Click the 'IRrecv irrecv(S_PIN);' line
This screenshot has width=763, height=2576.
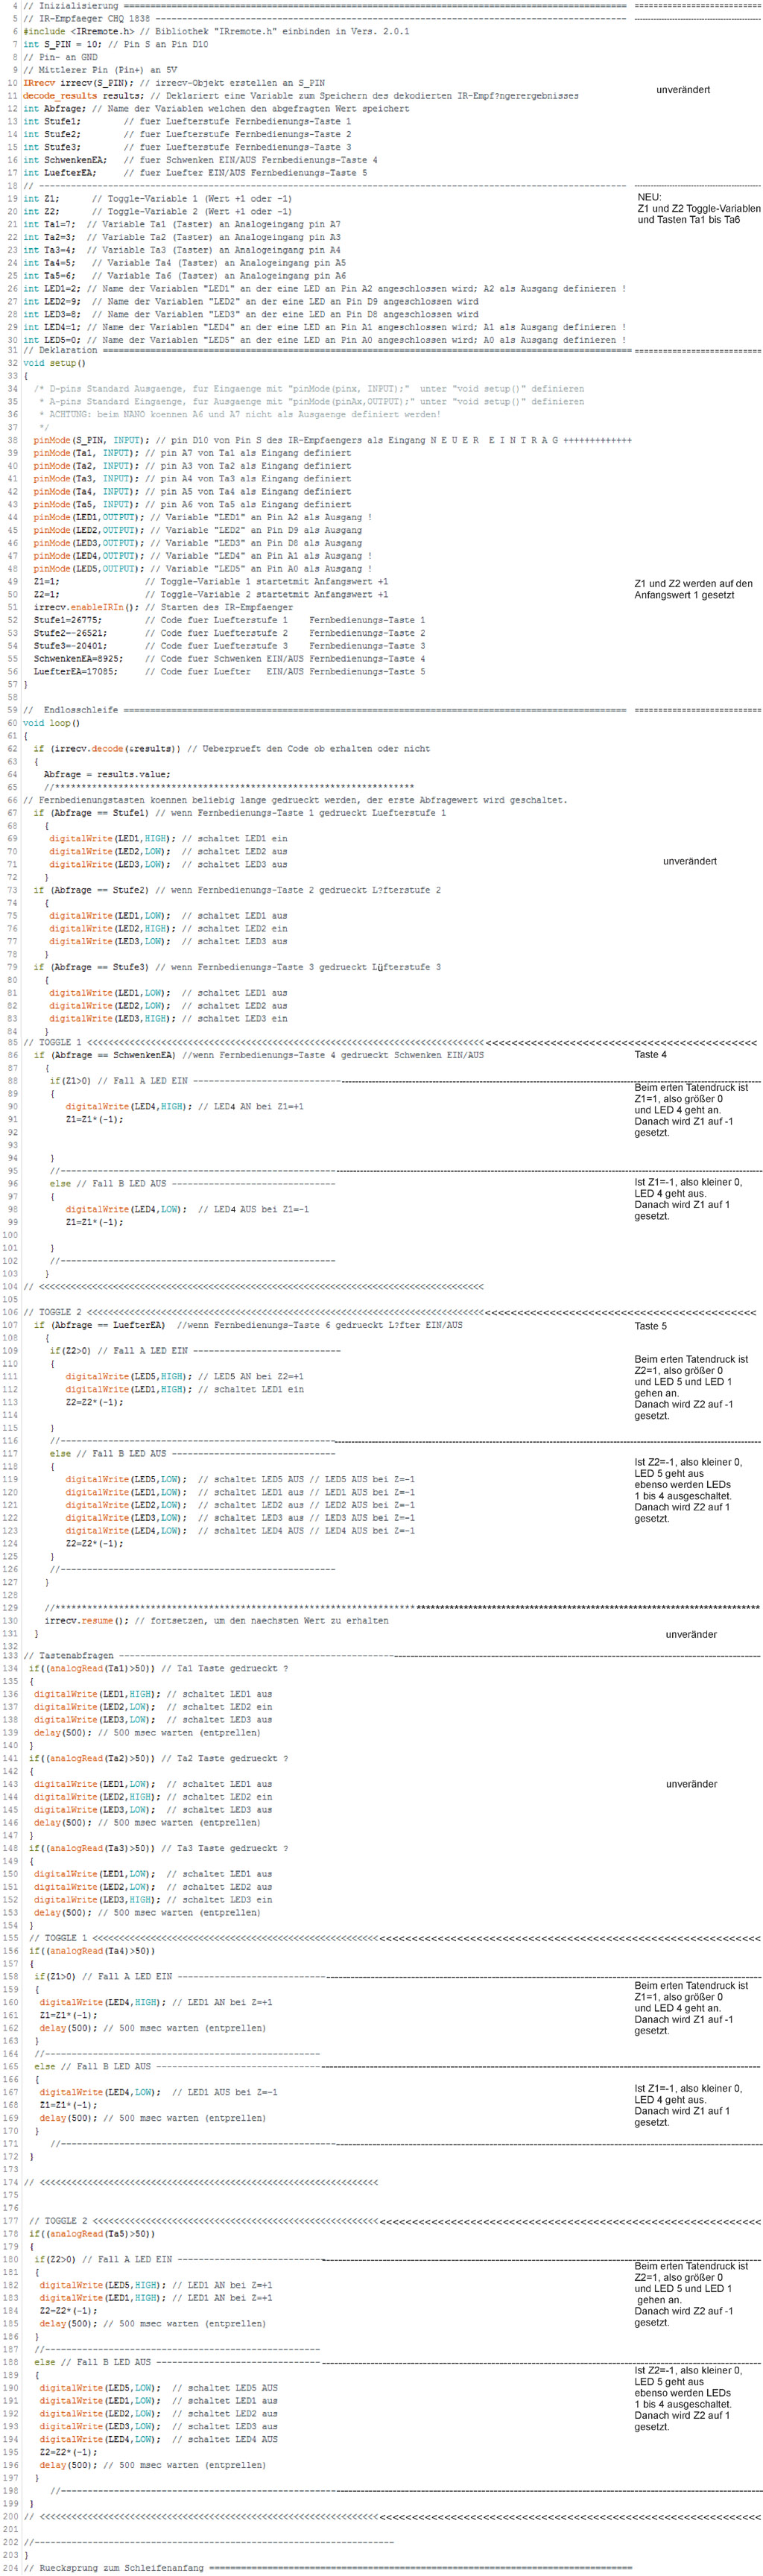(x=78, y=83)
